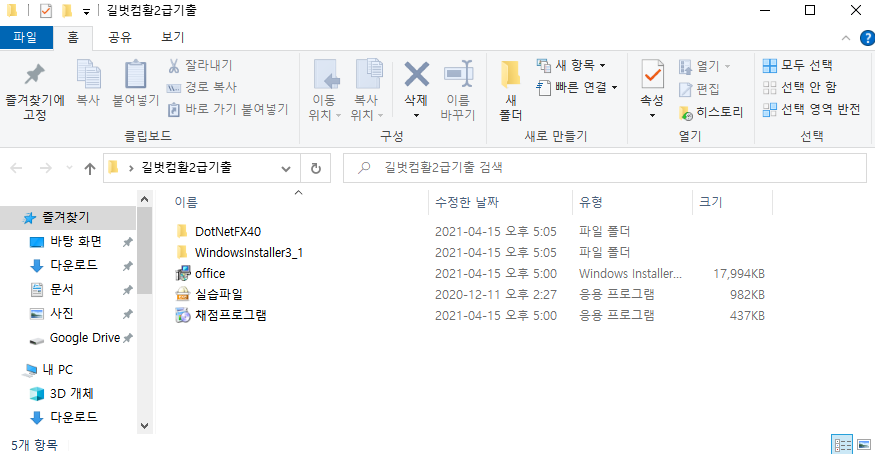Open 사진 in the navigation pane
875x454 pixels.
point(62,313)
